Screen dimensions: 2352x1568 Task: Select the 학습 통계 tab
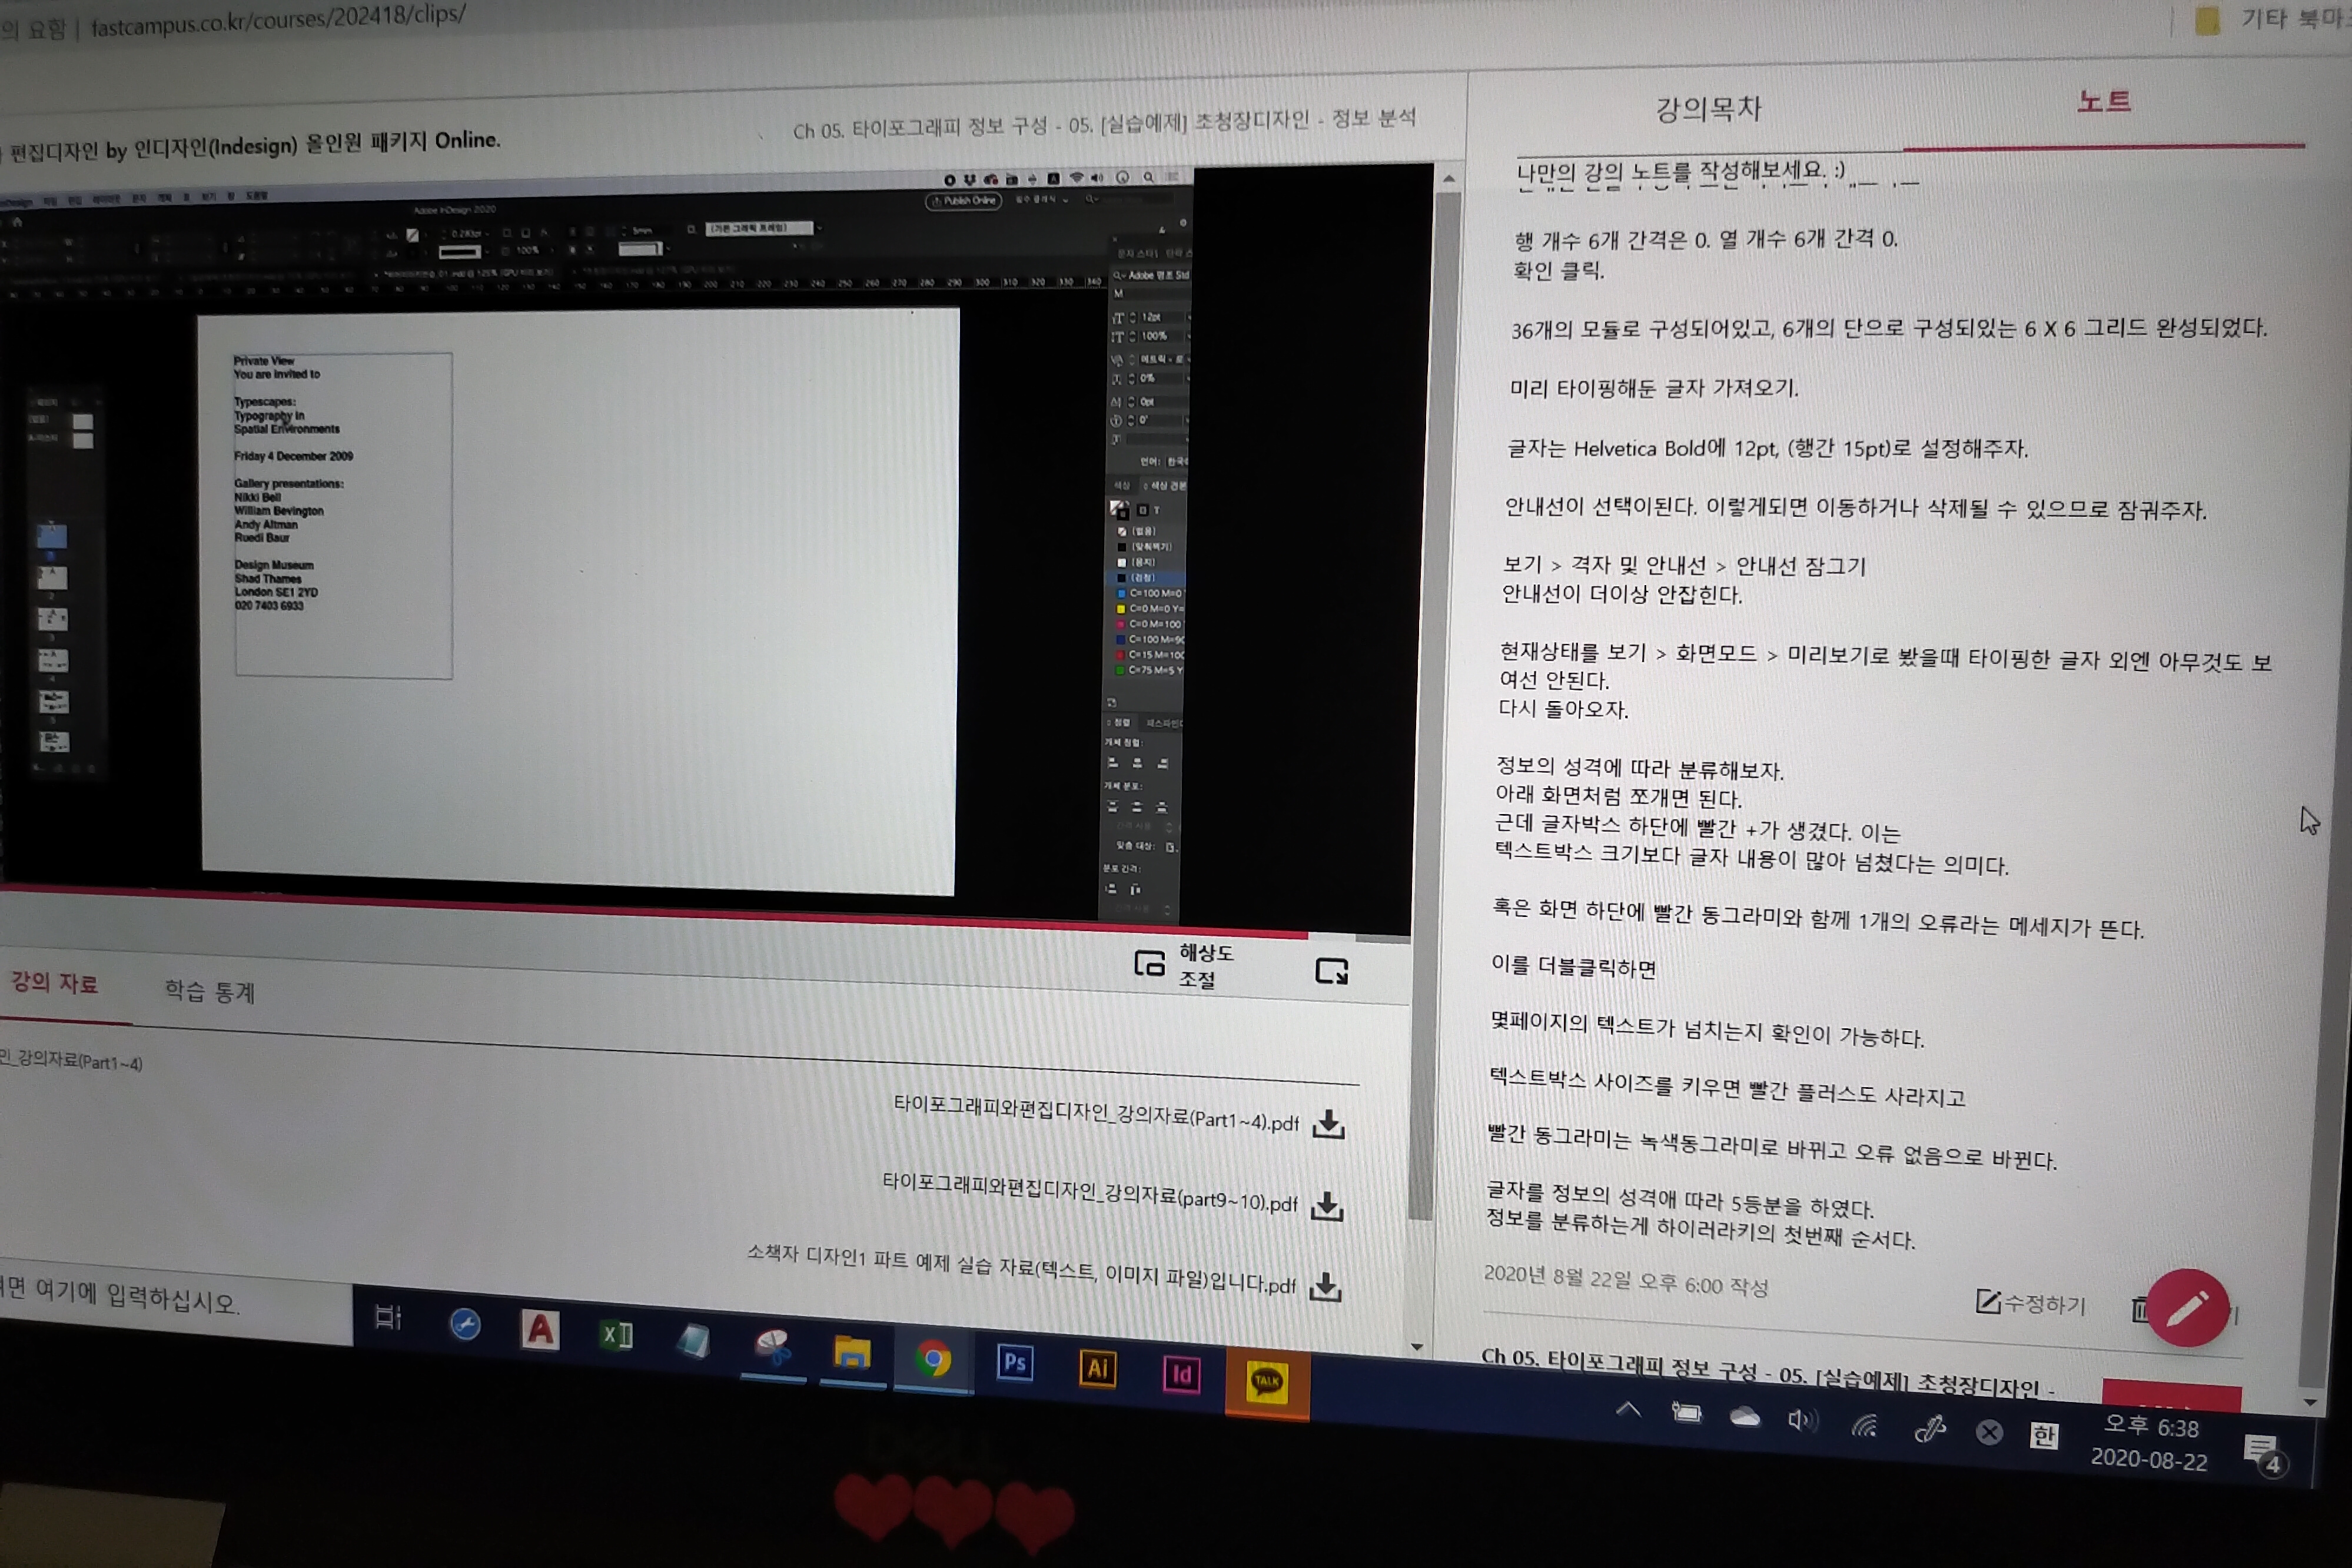(210, 991)
